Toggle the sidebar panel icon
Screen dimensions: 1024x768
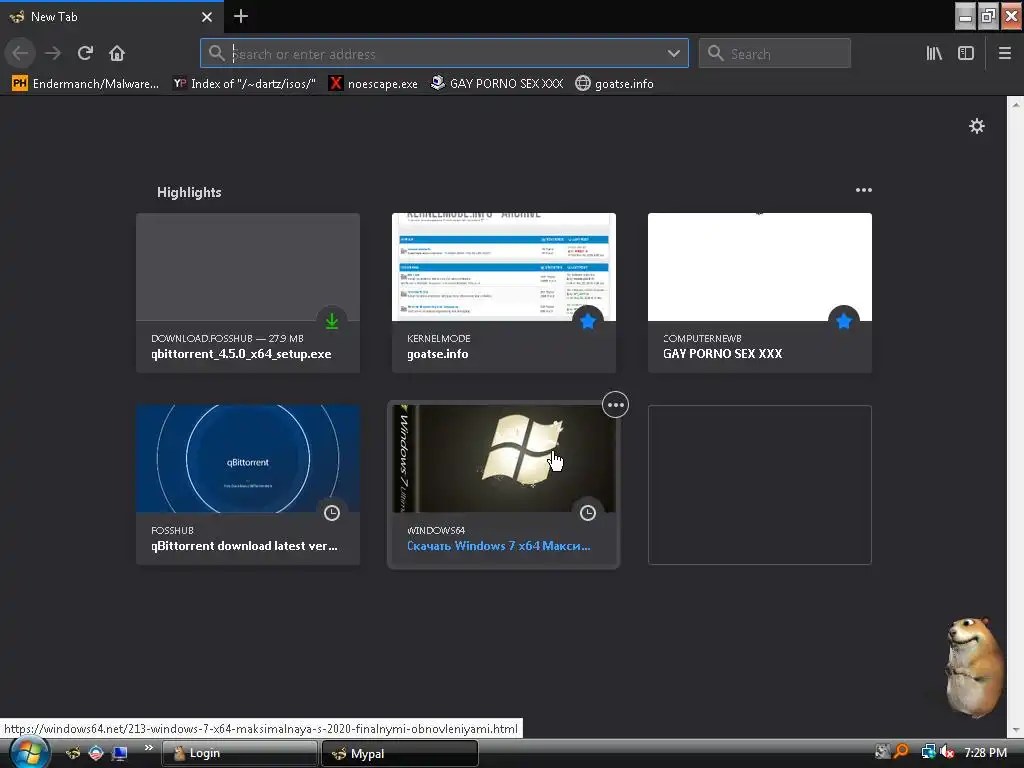(966, 53)
